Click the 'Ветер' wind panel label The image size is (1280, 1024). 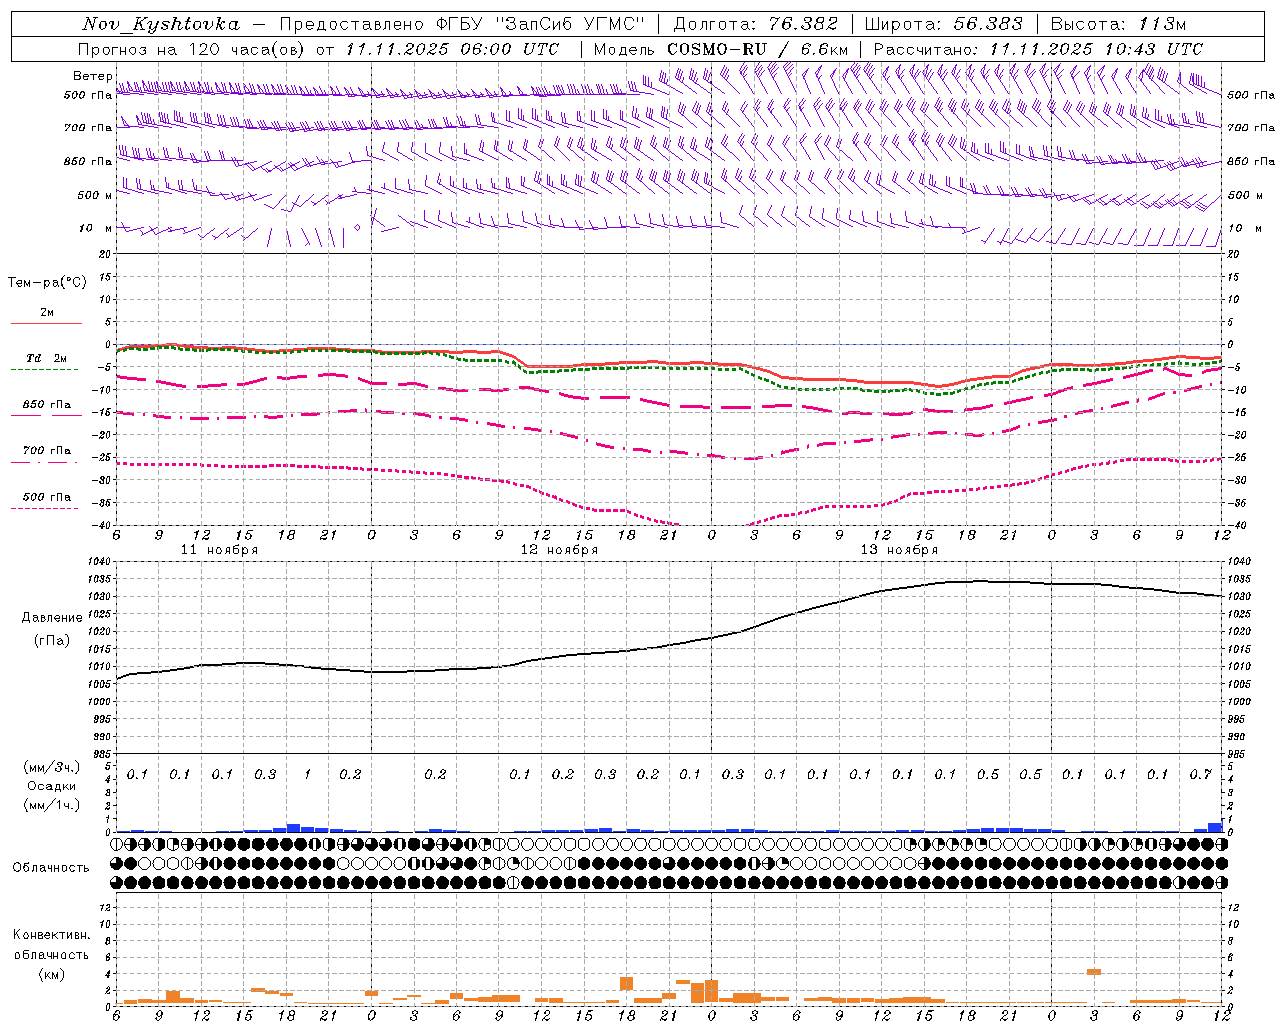point(92,76)
